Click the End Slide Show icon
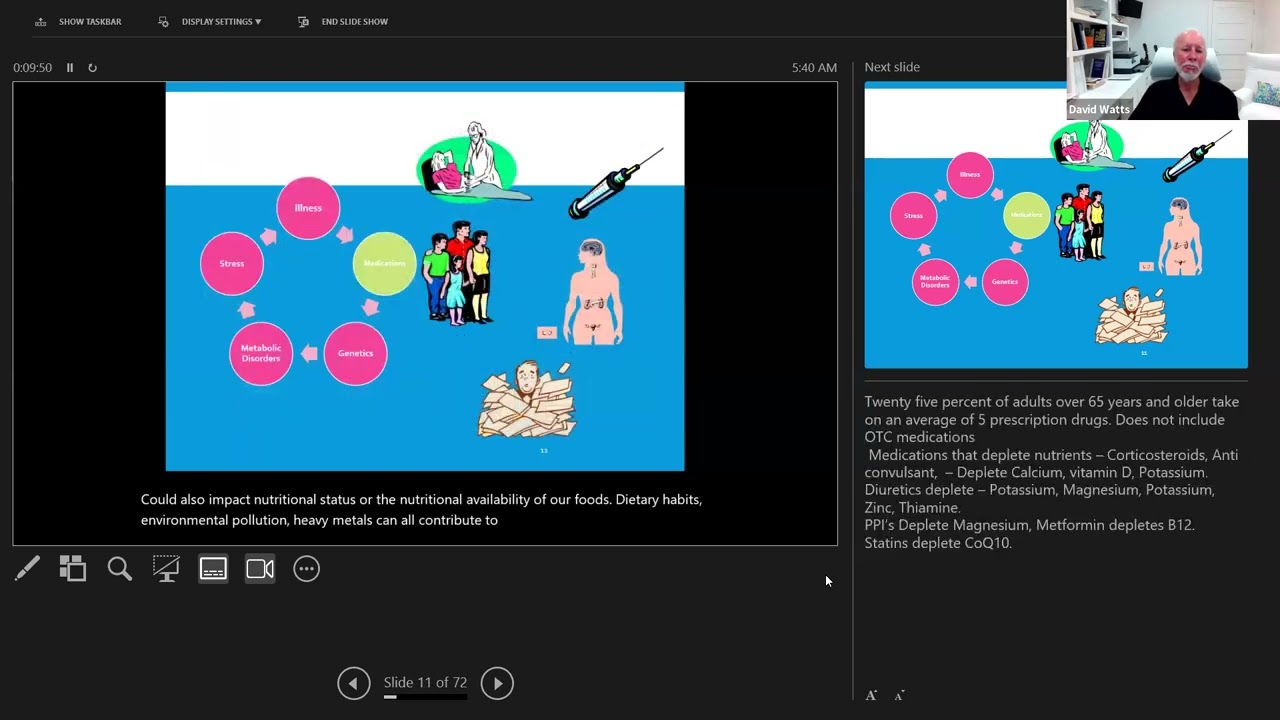The height and width of the screenshot is (720, 1280). pos(303,21)
